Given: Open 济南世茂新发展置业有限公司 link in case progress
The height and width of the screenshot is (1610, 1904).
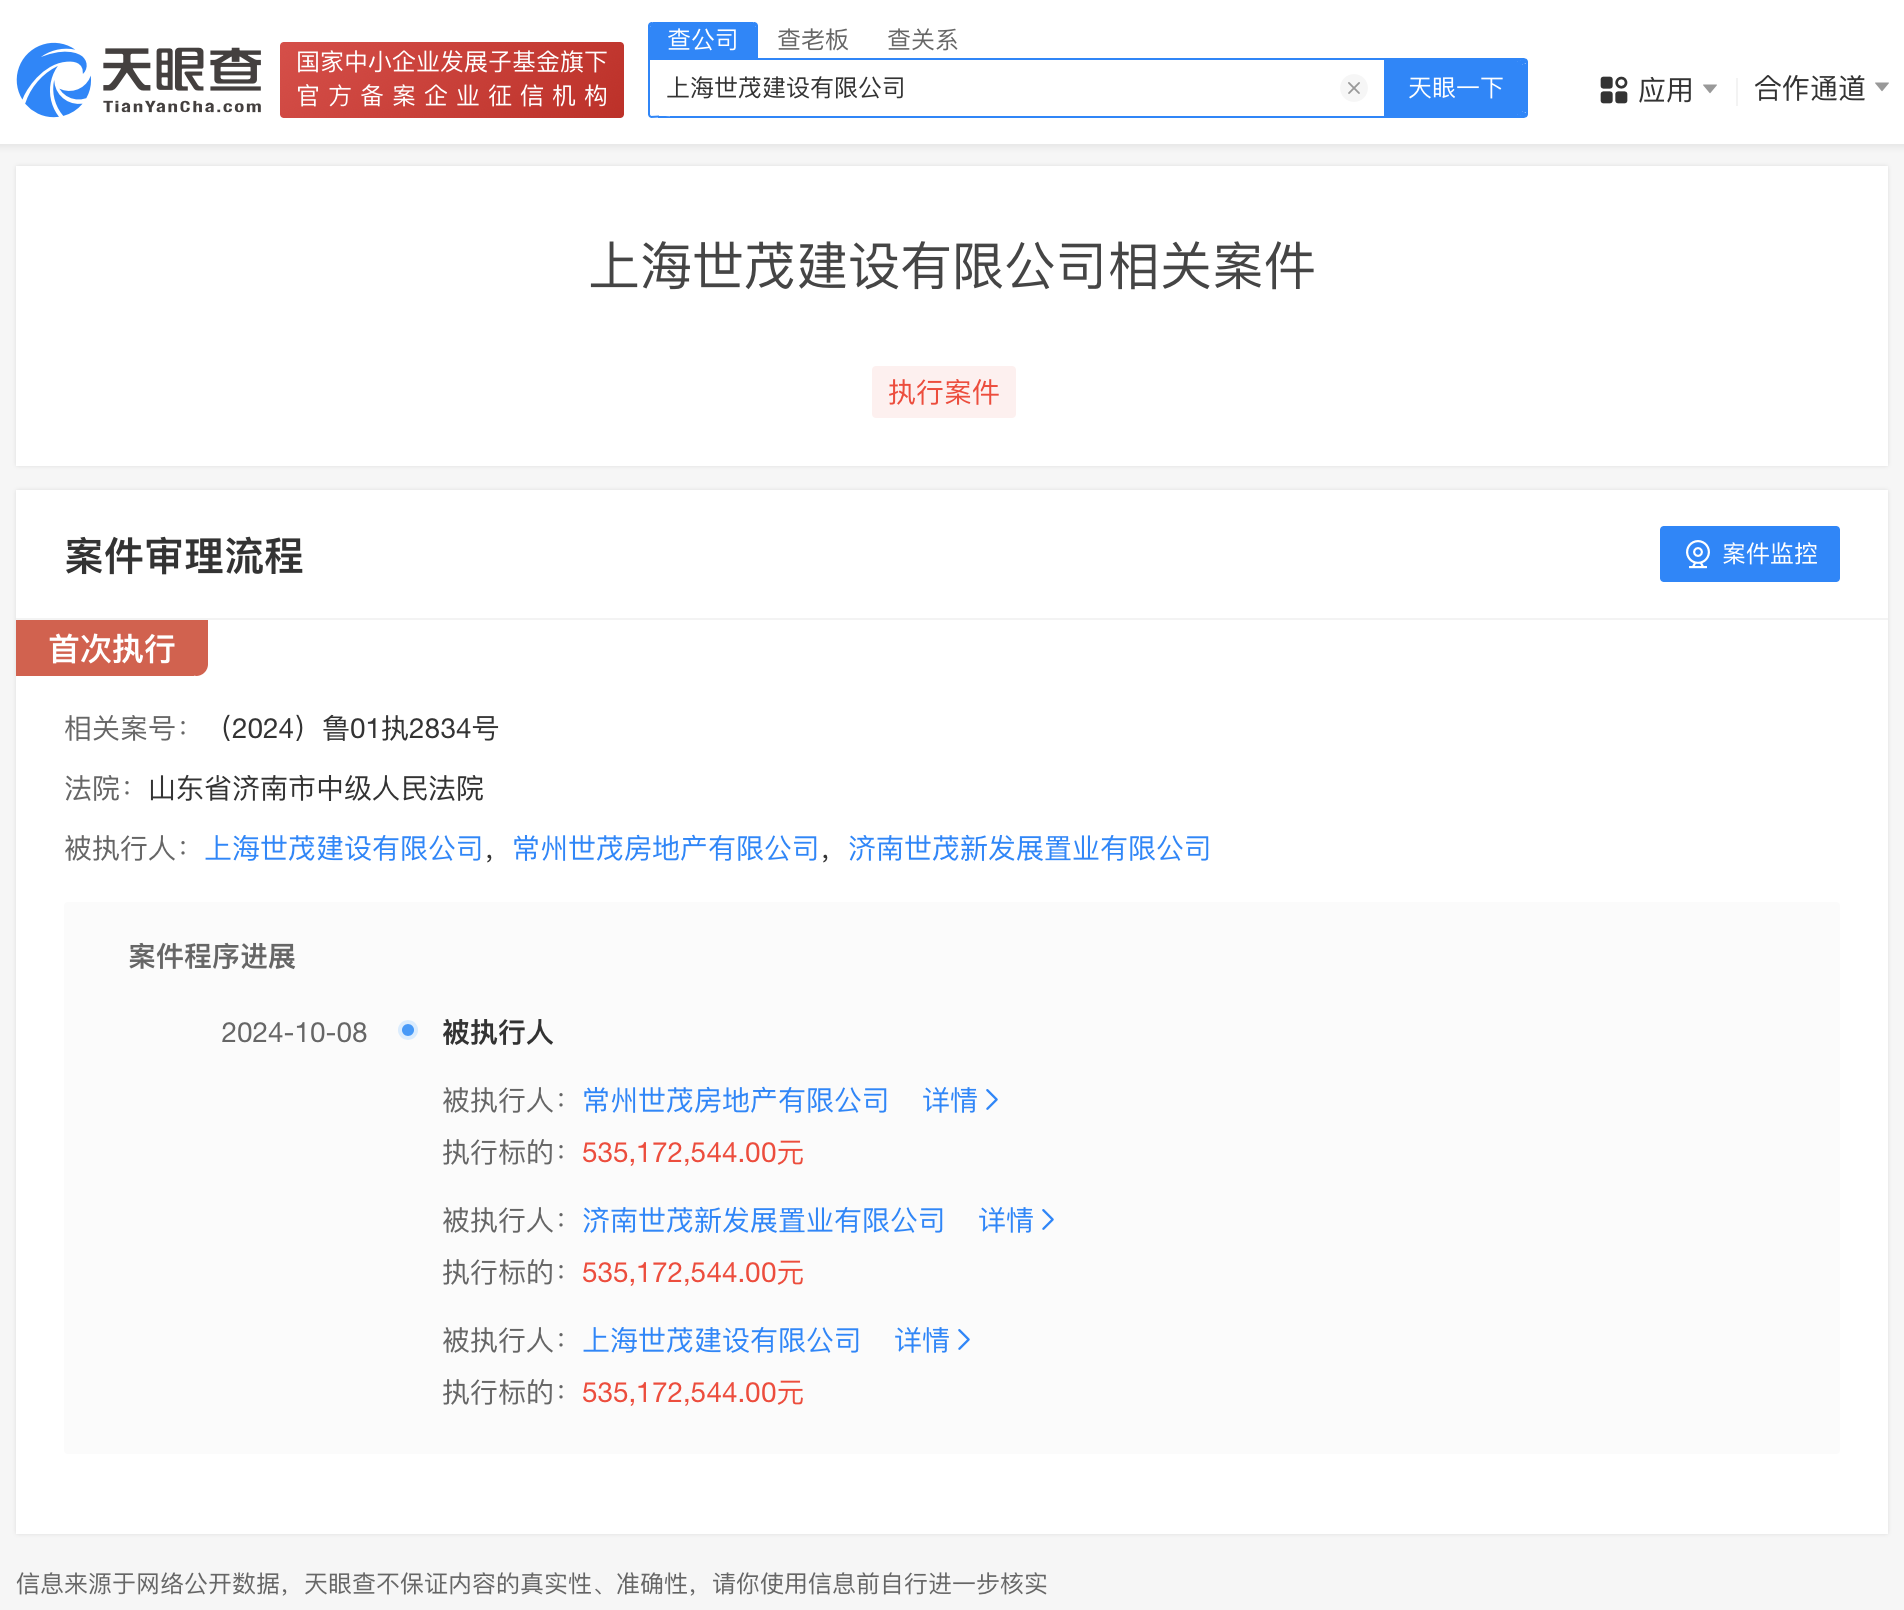Looking at the screenshot, I should pyautogui.click(x=764, y=1220).
